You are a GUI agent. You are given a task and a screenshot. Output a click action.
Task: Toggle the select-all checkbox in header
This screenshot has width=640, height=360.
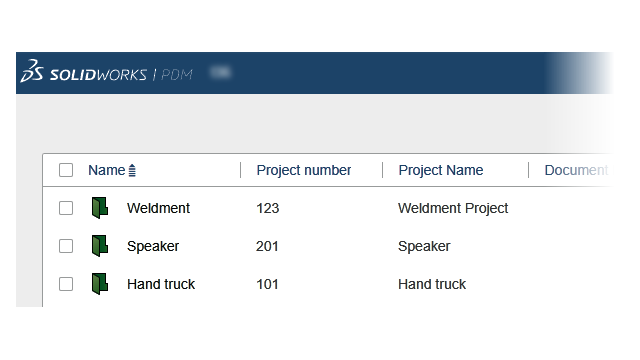(x=66, y=170)
